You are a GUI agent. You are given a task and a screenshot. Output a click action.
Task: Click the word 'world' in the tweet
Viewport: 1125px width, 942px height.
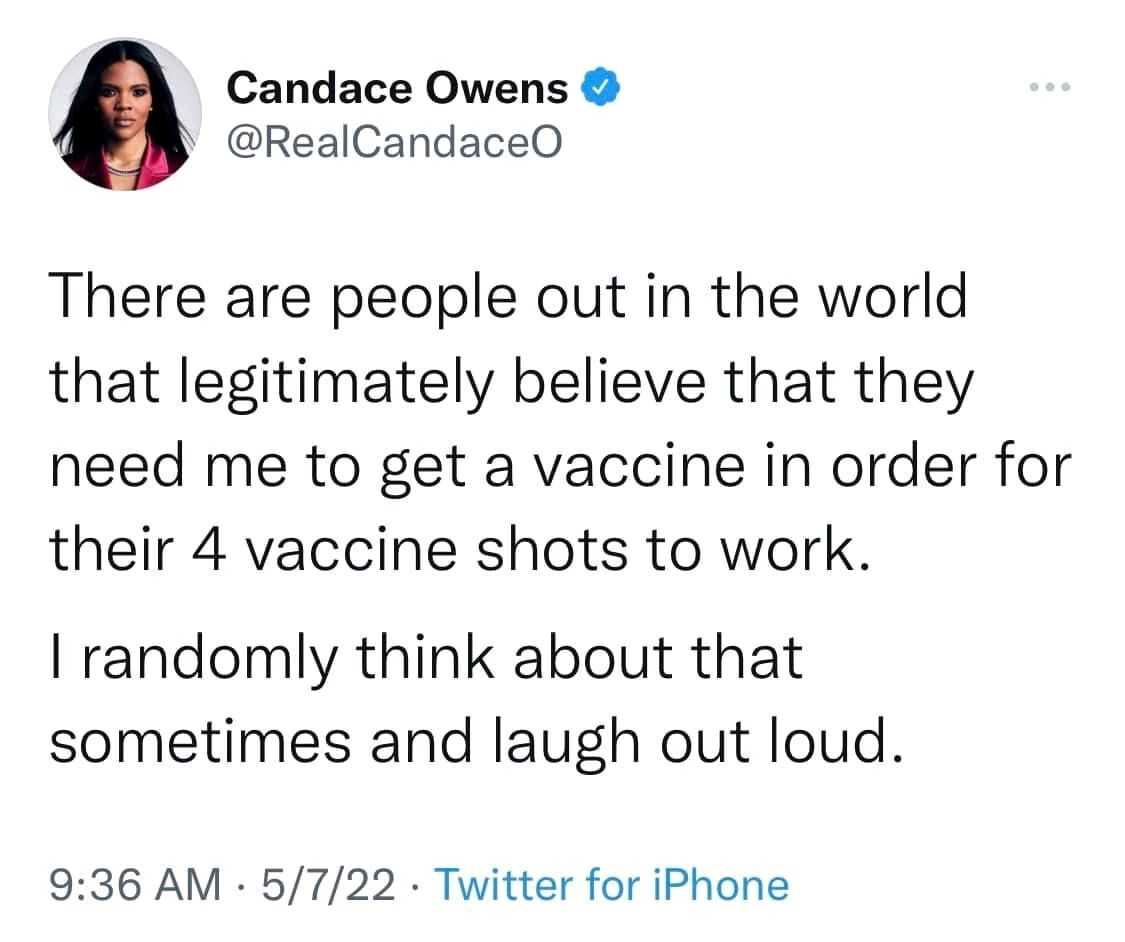[x=894, y=297]
